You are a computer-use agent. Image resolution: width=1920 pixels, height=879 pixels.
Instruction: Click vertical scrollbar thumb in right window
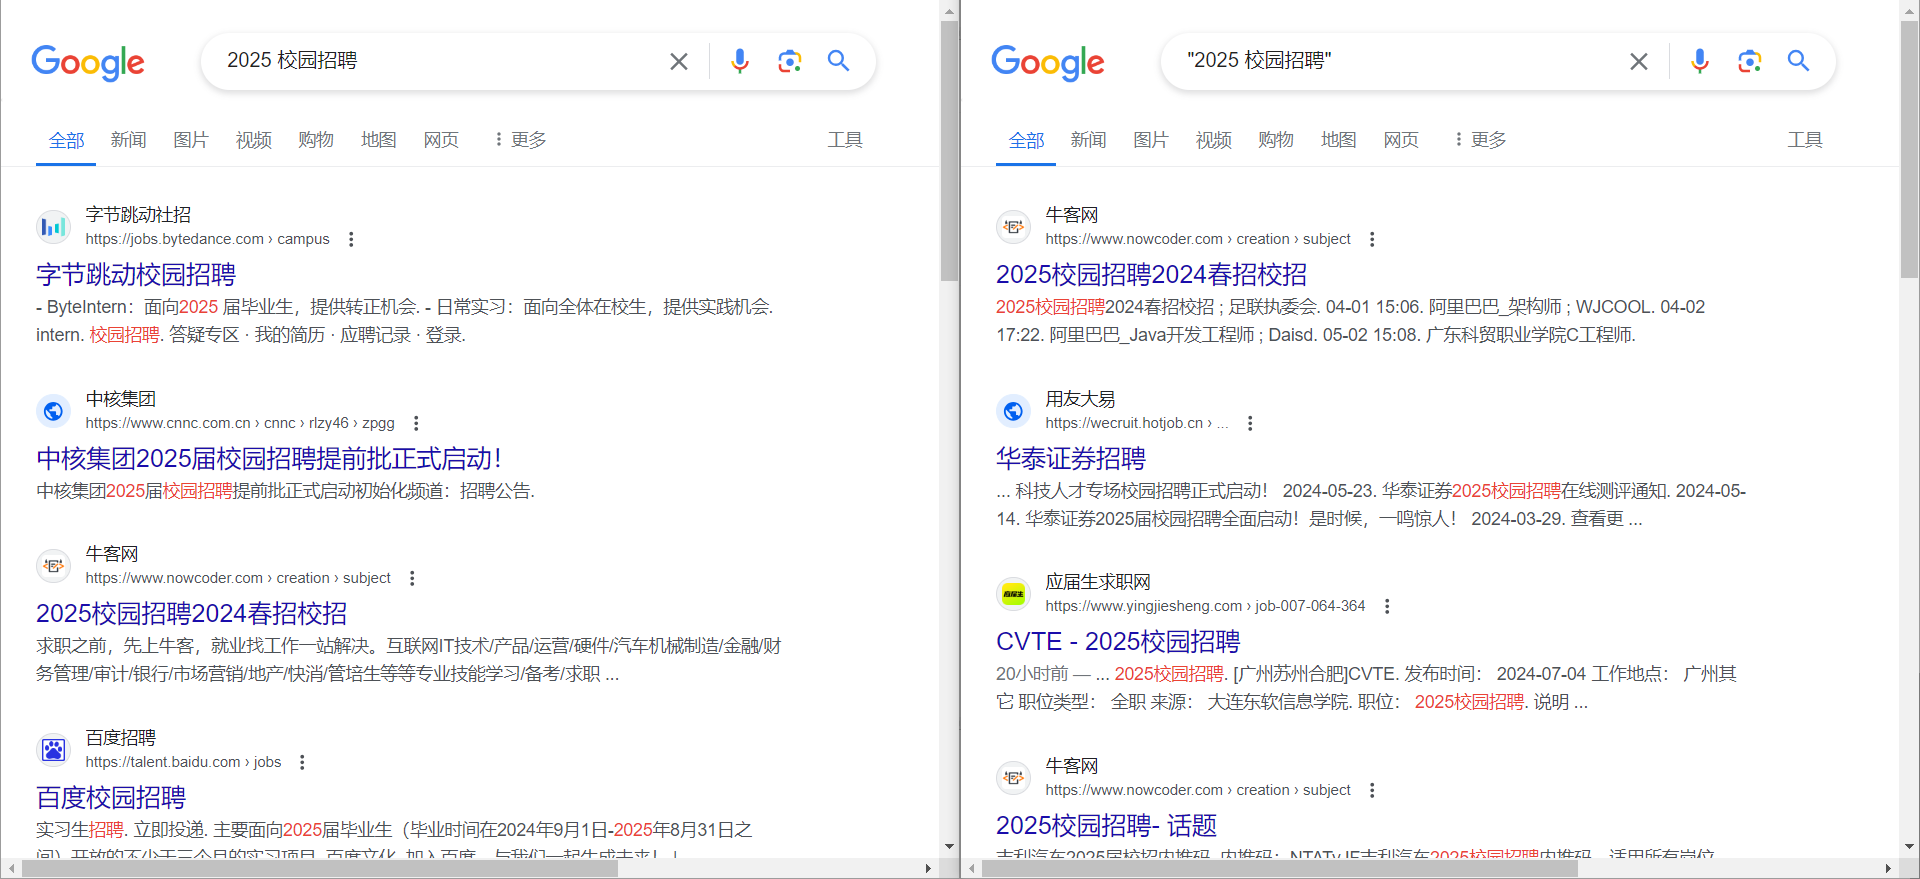point(1909,150)
